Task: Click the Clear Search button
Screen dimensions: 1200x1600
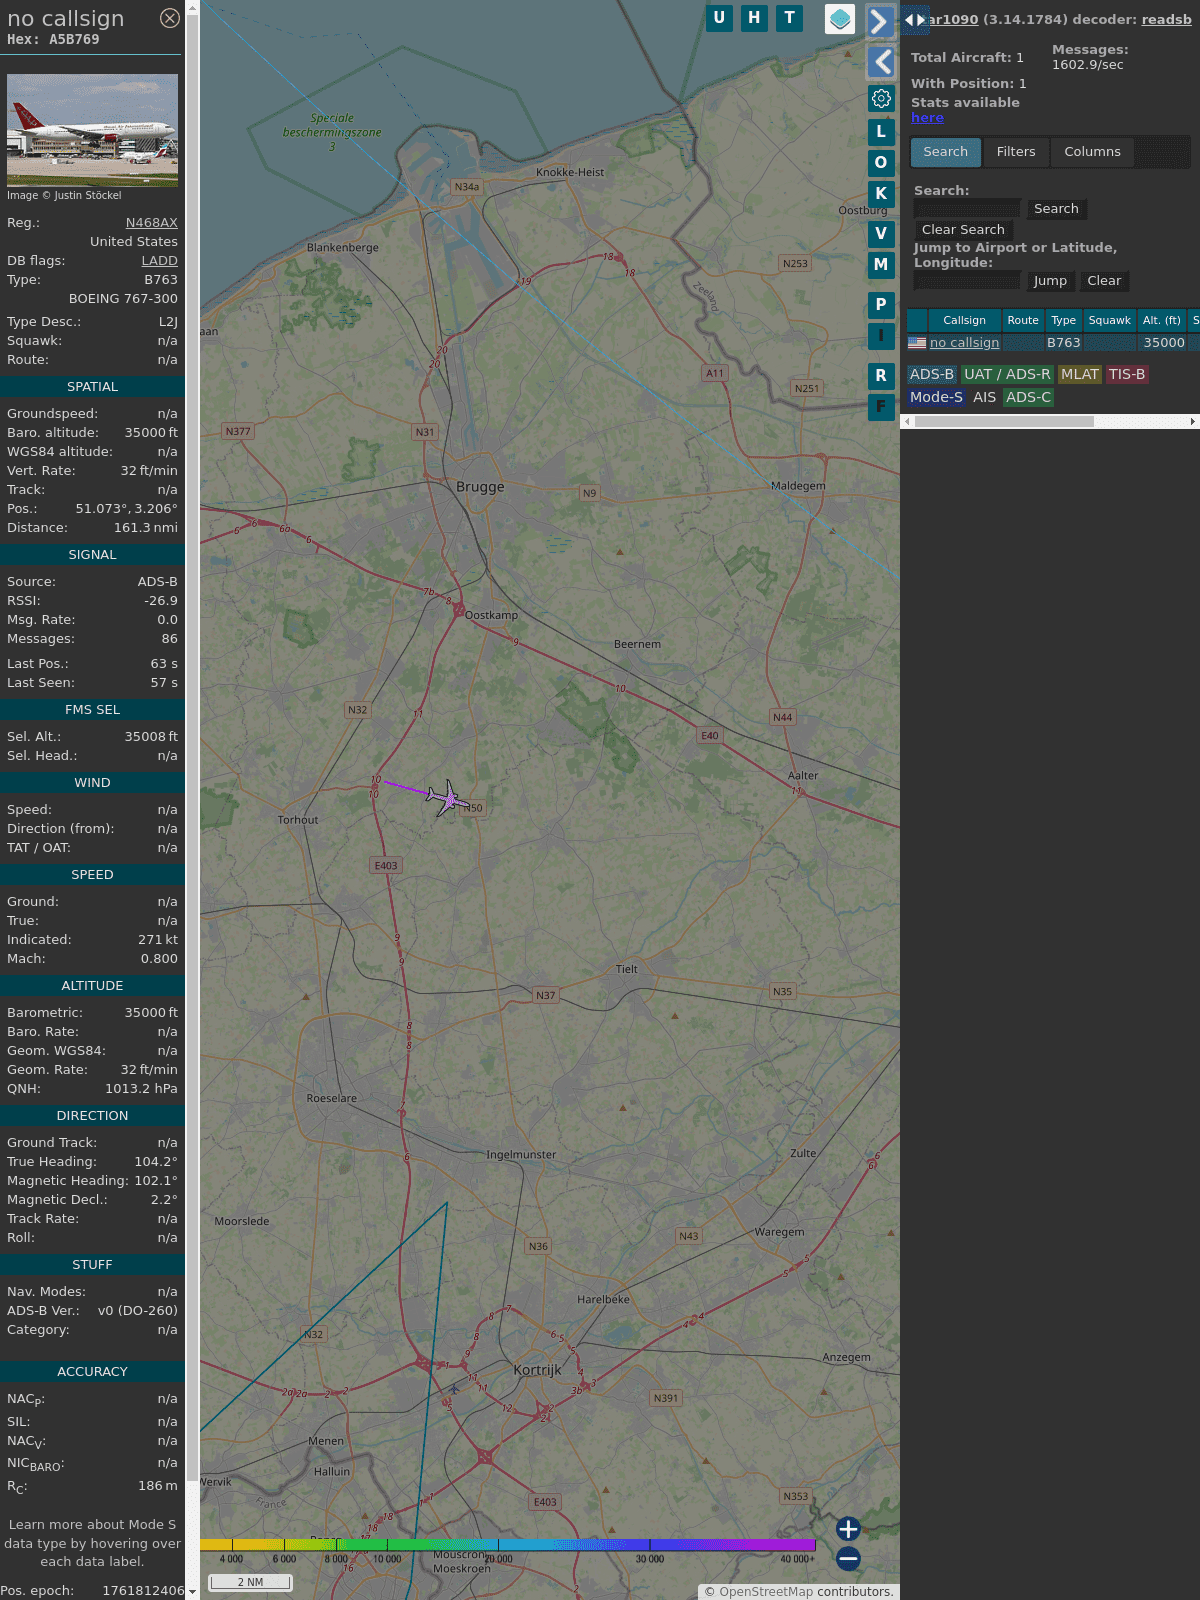Action: click(x=963, y=229)
